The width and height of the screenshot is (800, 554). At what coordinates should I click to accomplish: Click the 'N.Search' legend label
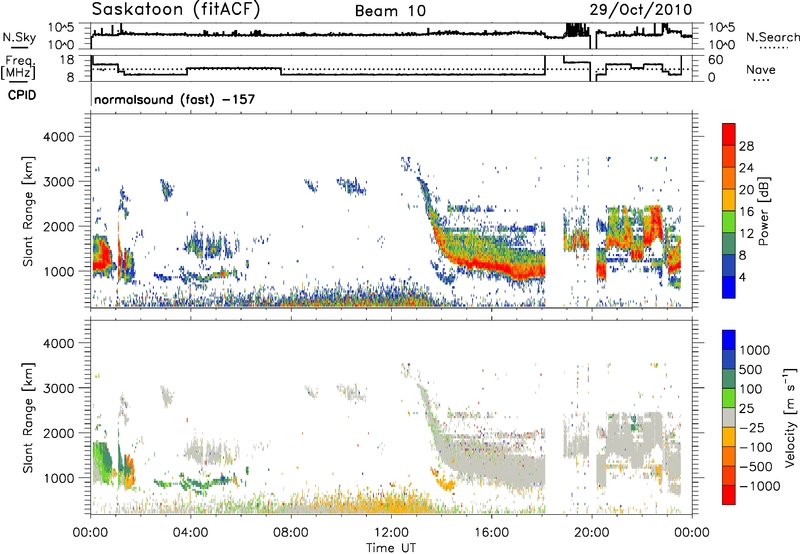(773, 37)
